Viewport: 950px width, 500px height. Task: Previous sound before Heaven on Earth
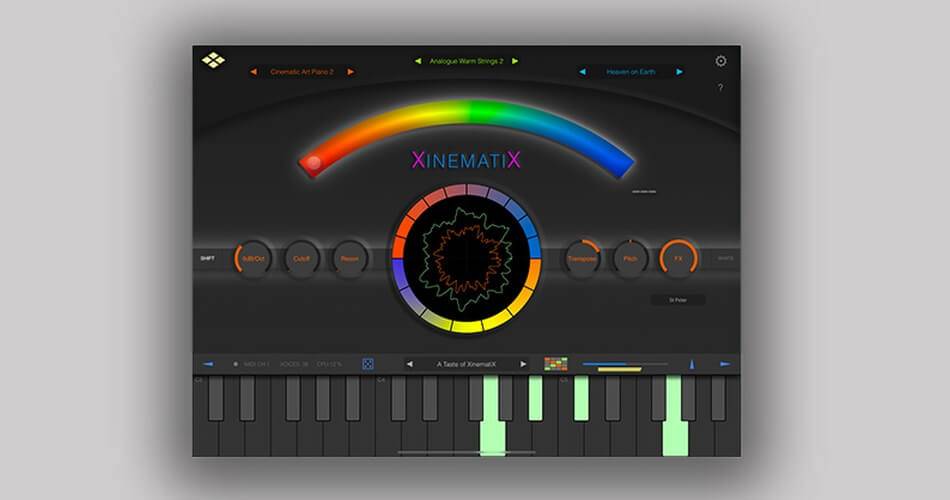pyautogui.click(x=582, y=72)
